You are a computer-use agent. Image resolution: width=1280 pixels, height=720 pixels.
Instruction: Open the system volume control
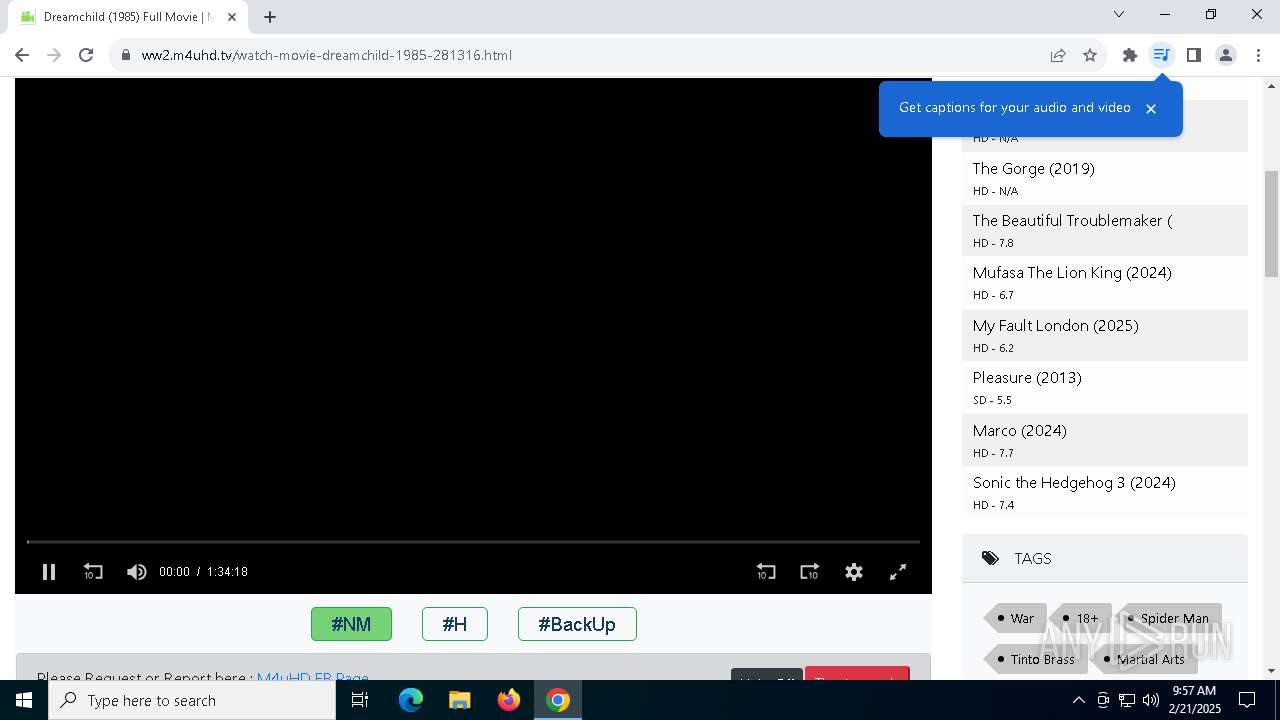click(x=1151, y=700)
